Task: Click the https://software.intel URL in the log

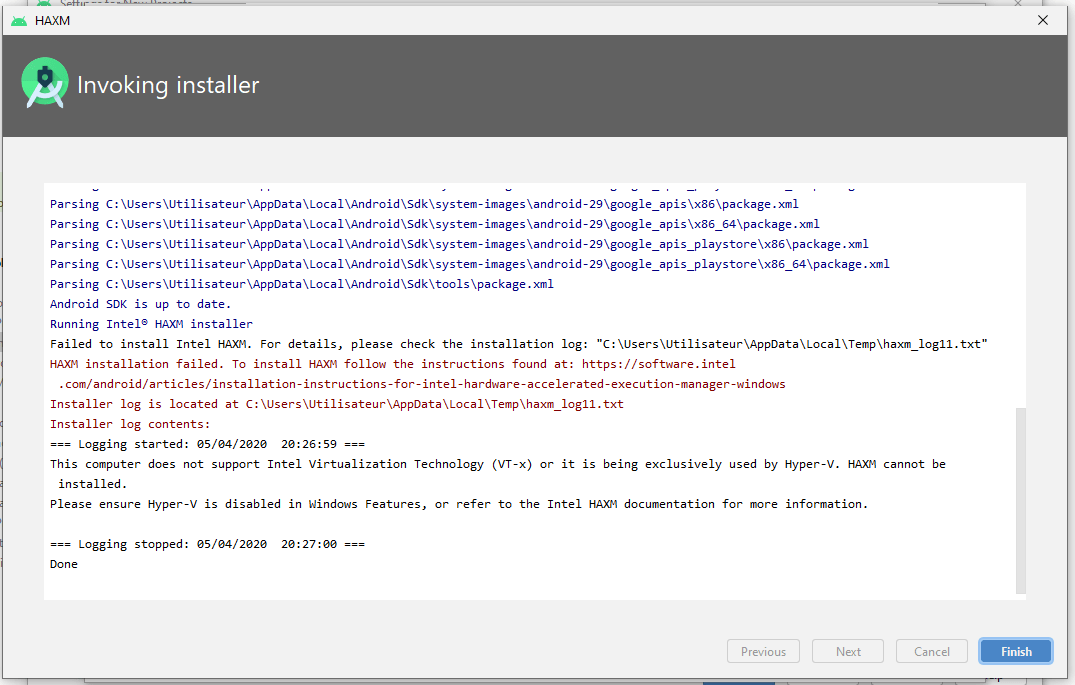Action: [x=658, y=364]
